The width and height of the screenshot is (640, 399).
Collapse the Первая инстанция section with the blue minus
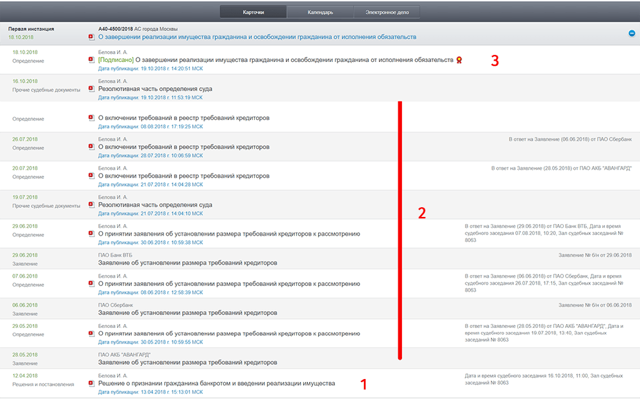point(631,33)
